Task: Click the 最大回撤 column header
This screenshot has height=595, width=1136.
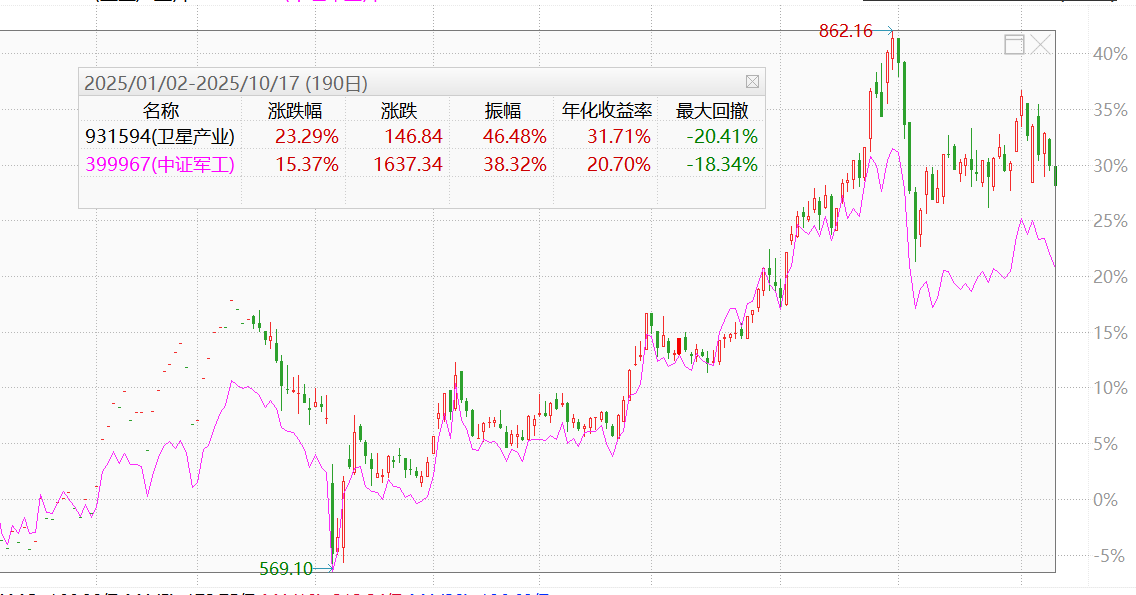Action: coord(712,110)
